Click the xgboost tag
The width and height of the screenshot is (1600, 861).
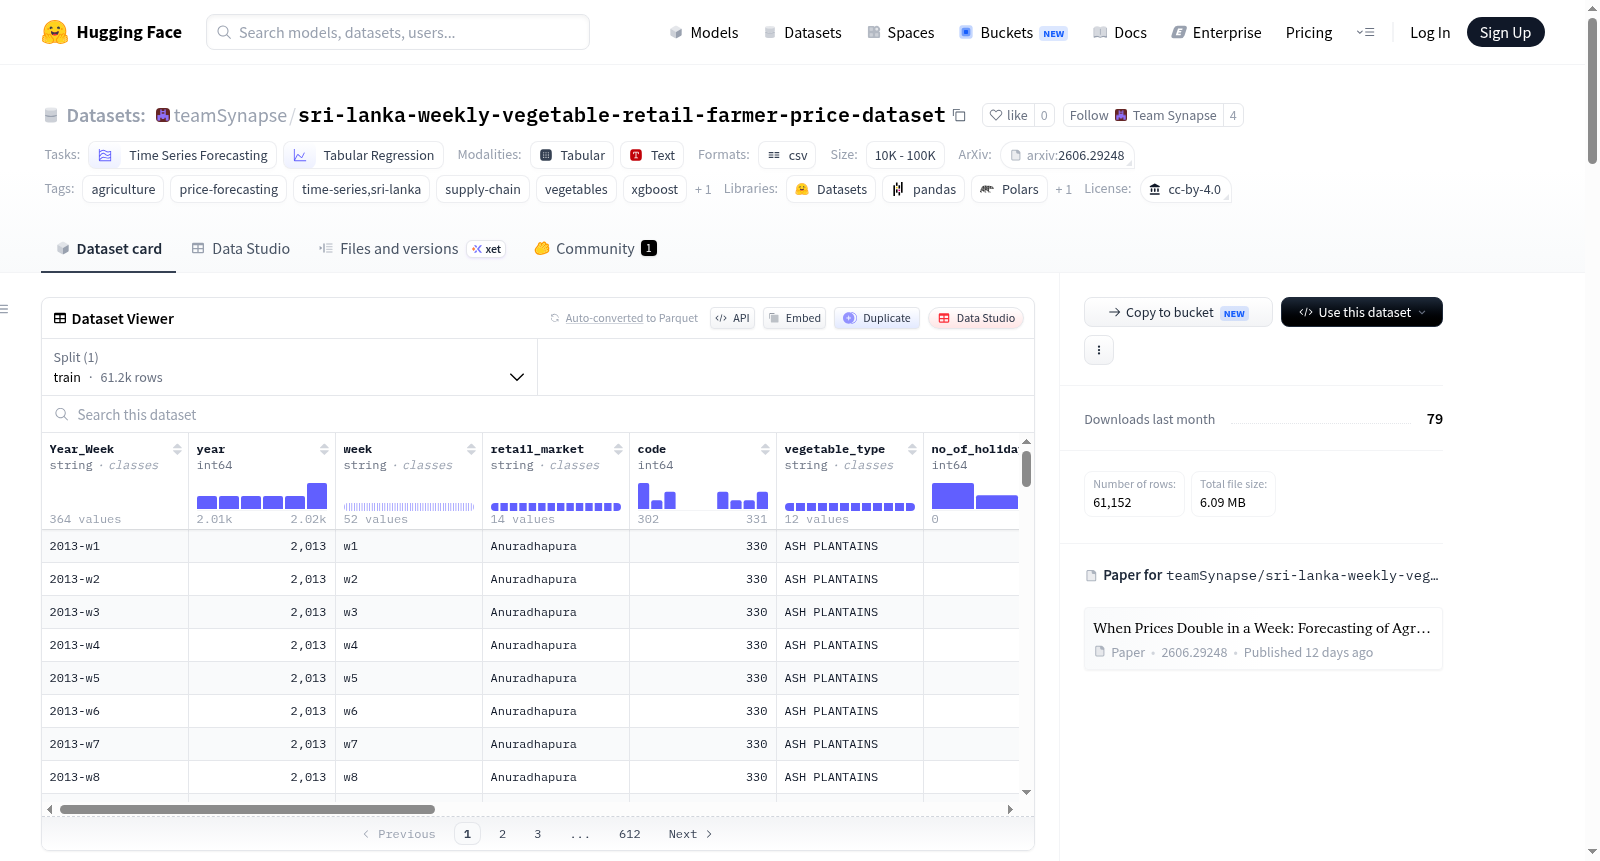tap(655, 189)
